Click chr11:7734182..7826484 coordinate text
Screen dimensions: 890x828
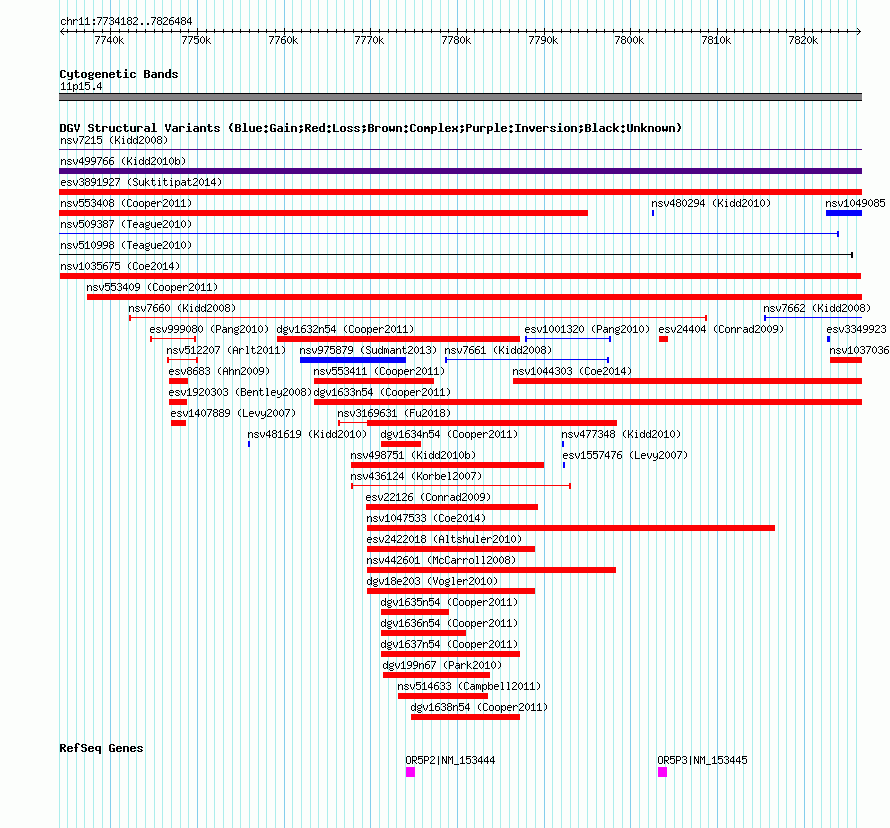click(127, 21)
